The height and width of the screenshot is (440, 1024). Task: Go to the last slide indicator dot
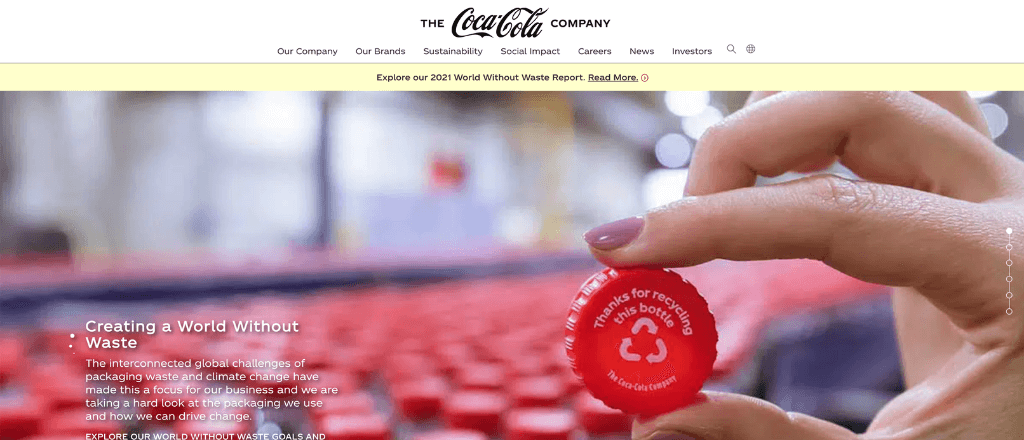click(1009, 311)
